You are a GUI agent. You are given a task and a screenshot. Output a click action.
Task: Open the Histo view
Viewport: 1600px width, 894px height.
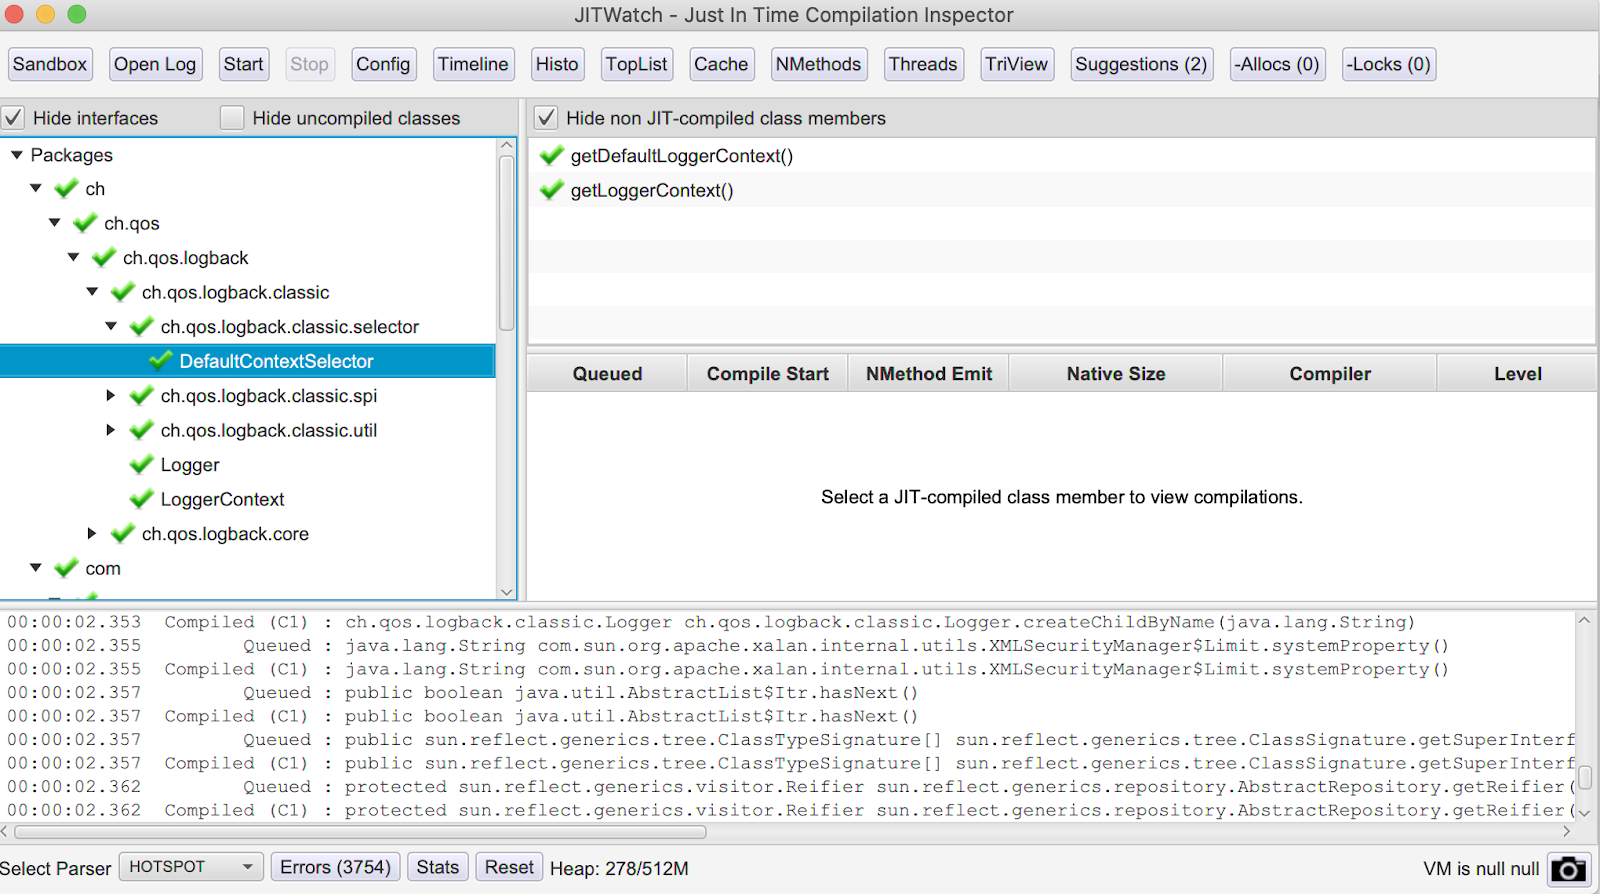[x=557, y=64]
